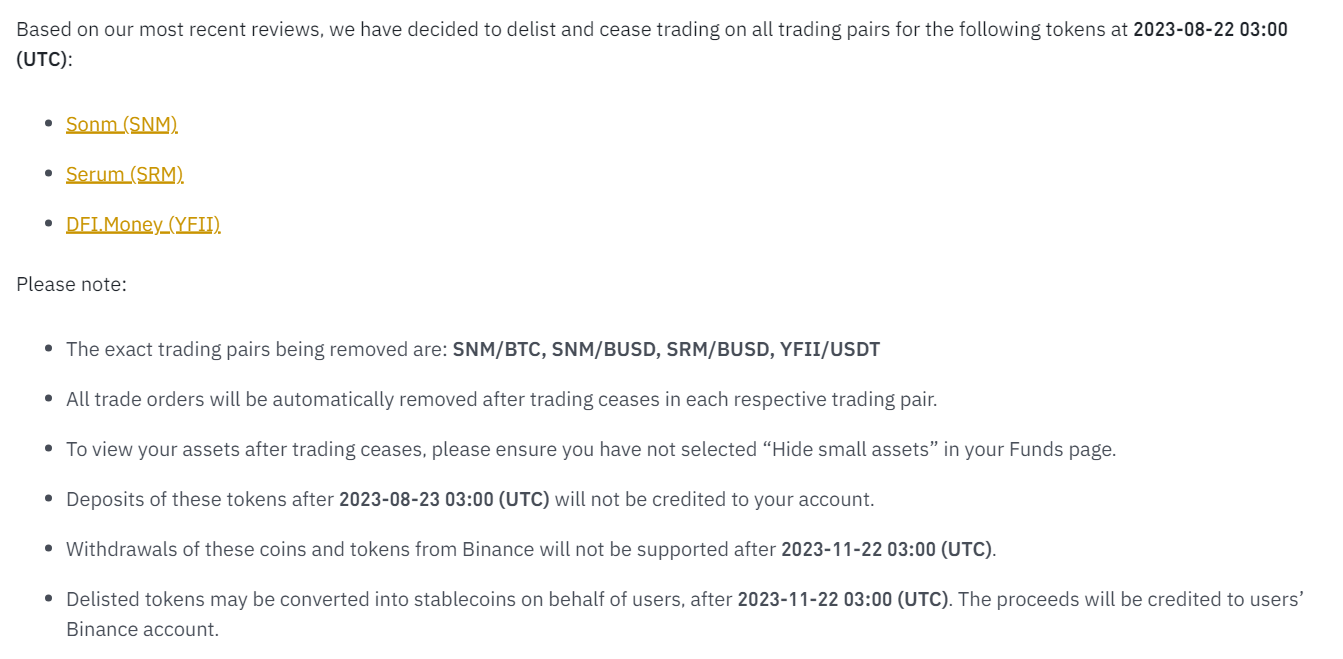Open the Serum (SRM) link
The image size is (1343, 659).
point(125,174)
